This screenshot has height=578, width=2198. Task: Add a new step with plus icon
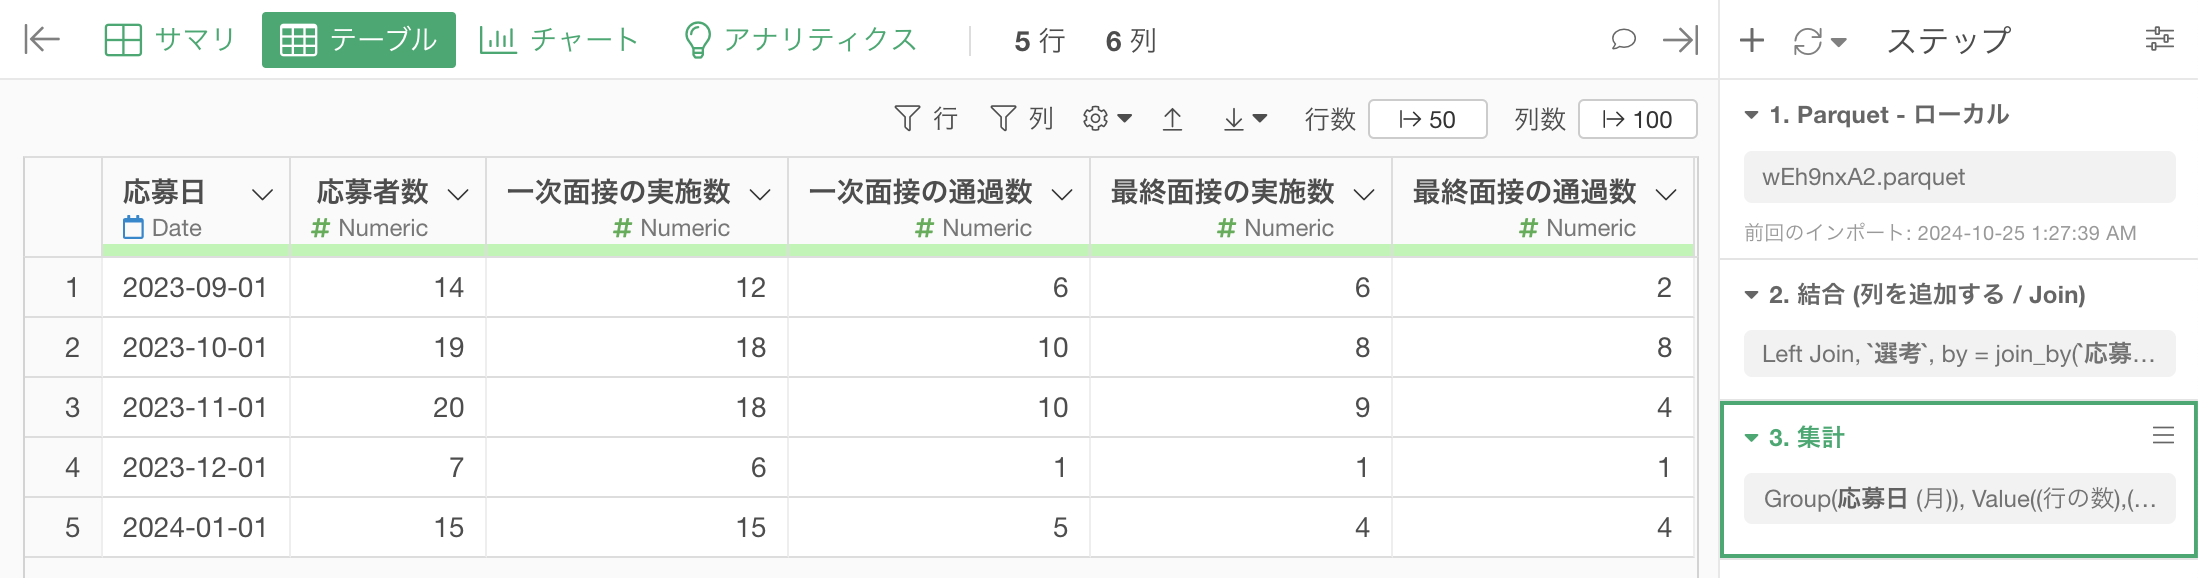[x=1751, y=40]
